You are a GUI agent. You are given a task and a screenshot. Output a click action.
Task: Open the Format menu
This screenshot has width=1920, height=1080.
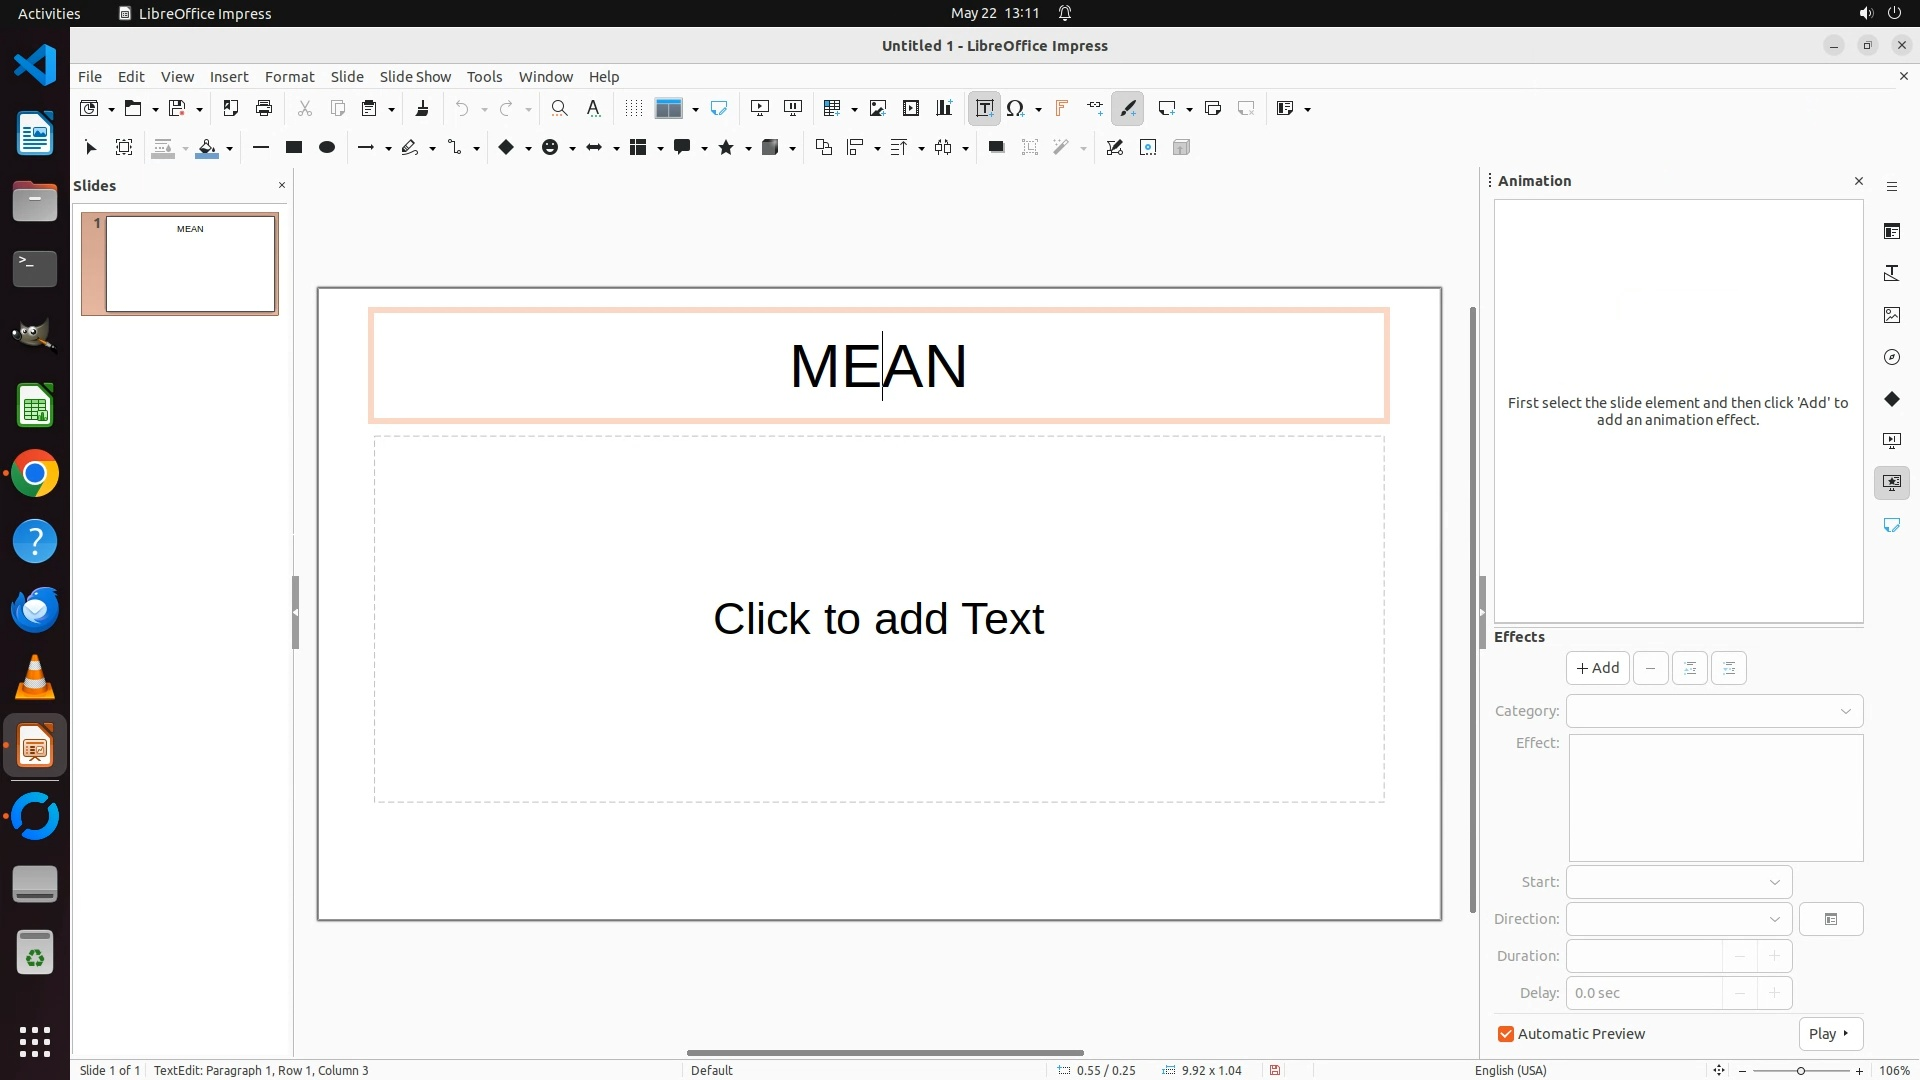(289, 76)
